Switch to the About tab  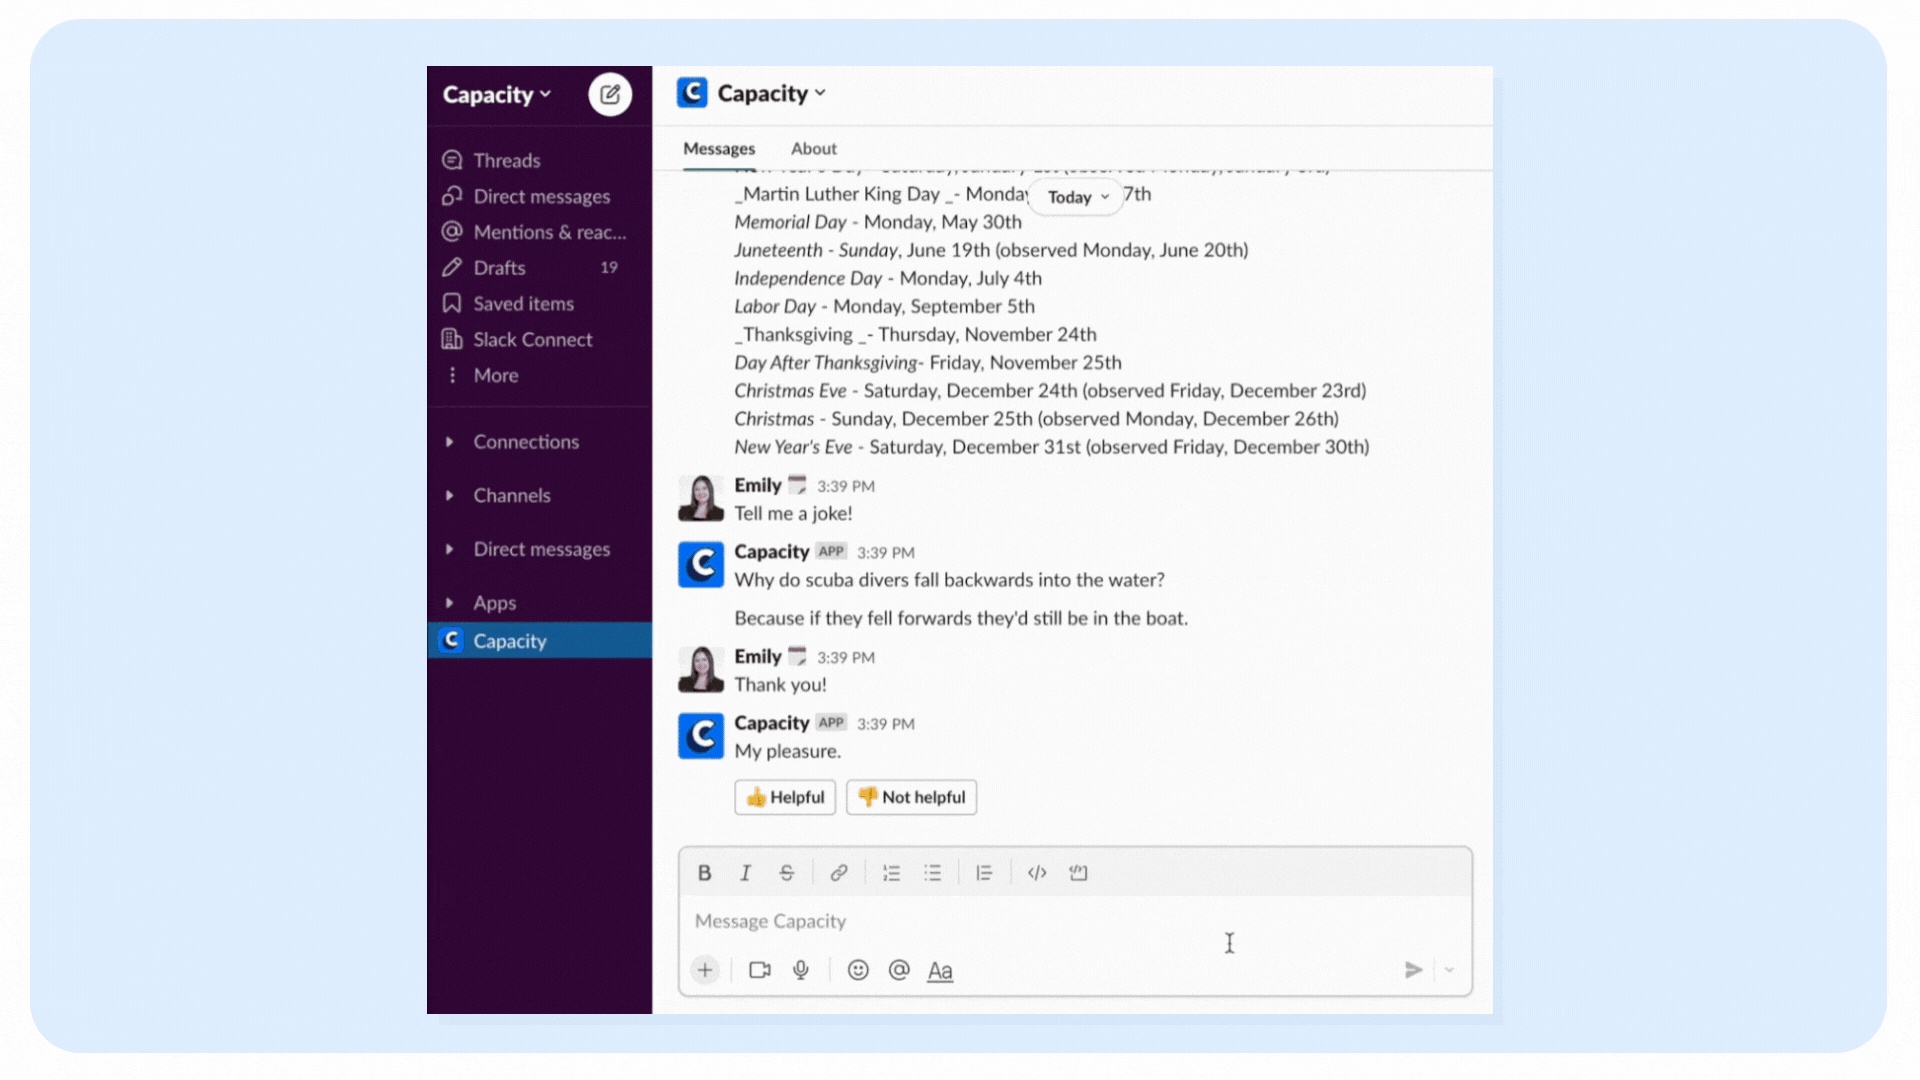coord(814,148)
